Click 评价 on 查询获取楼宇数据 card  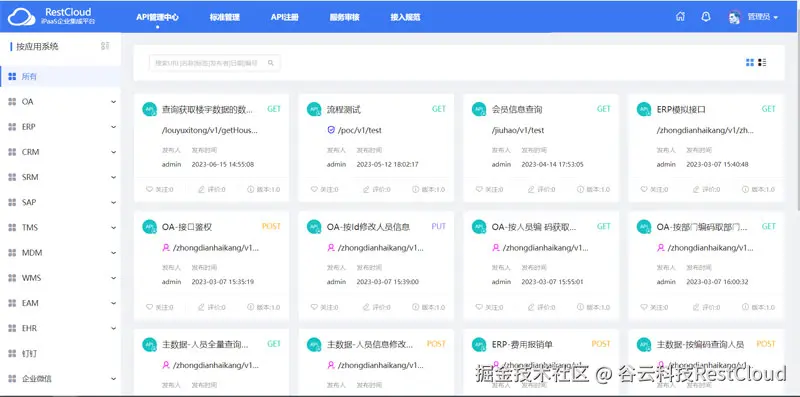[x=212, y=189]
